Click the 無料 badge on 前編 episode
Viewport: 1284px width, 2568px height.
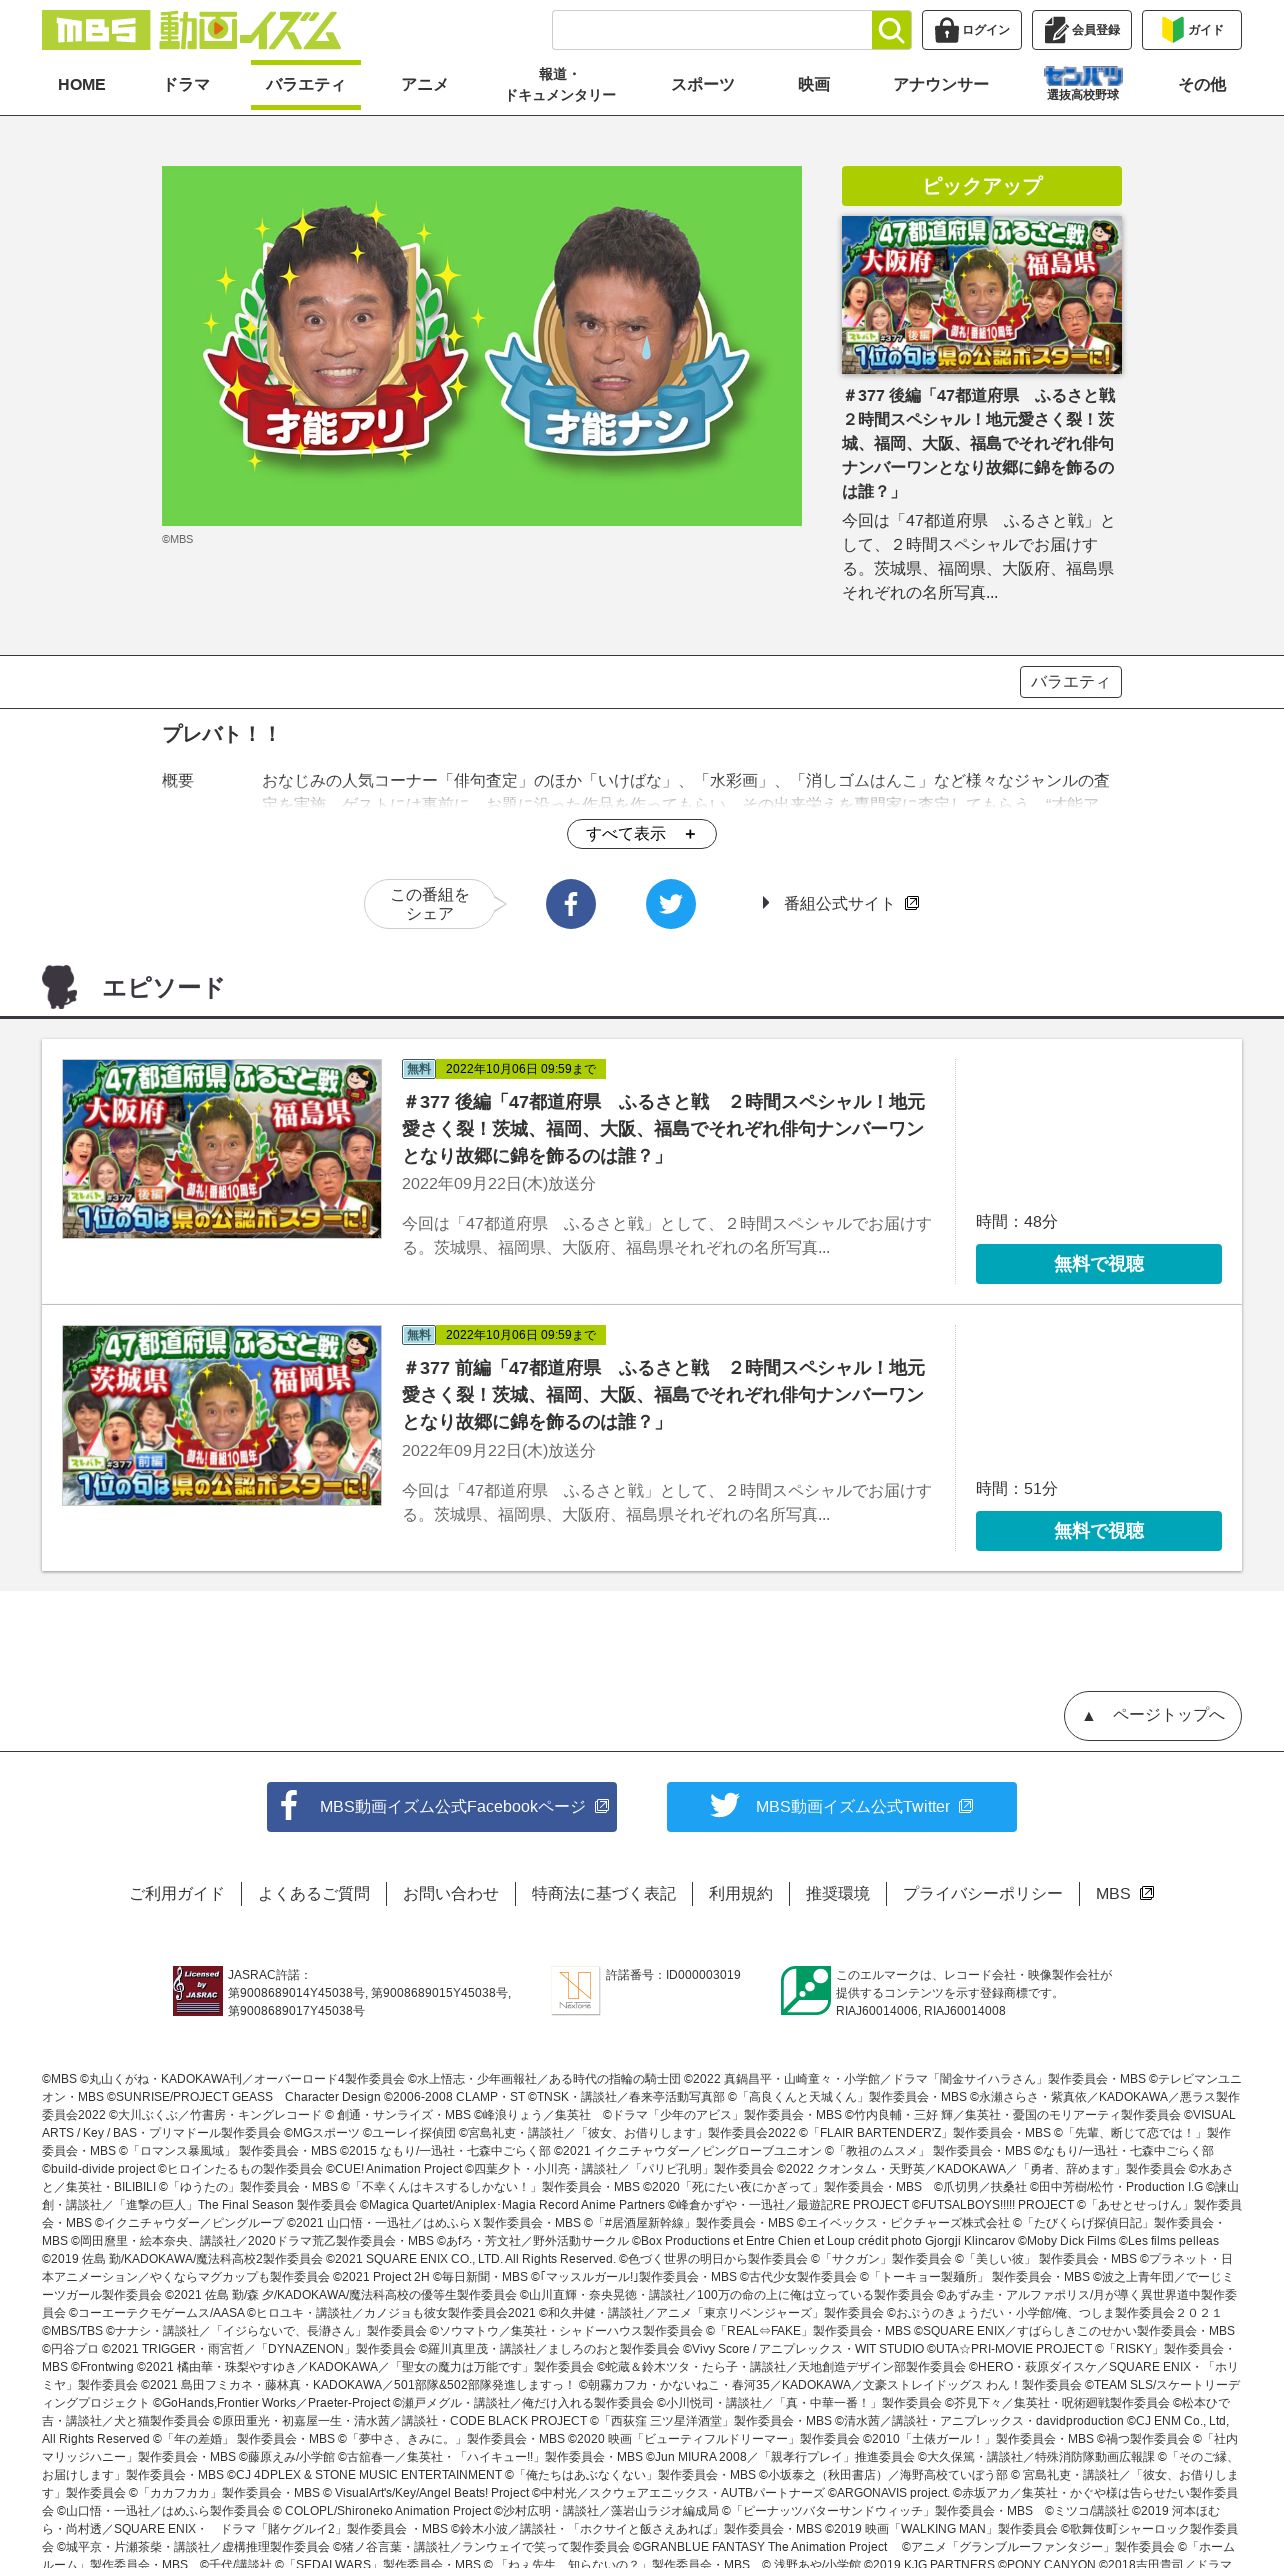coord(418,1335)
